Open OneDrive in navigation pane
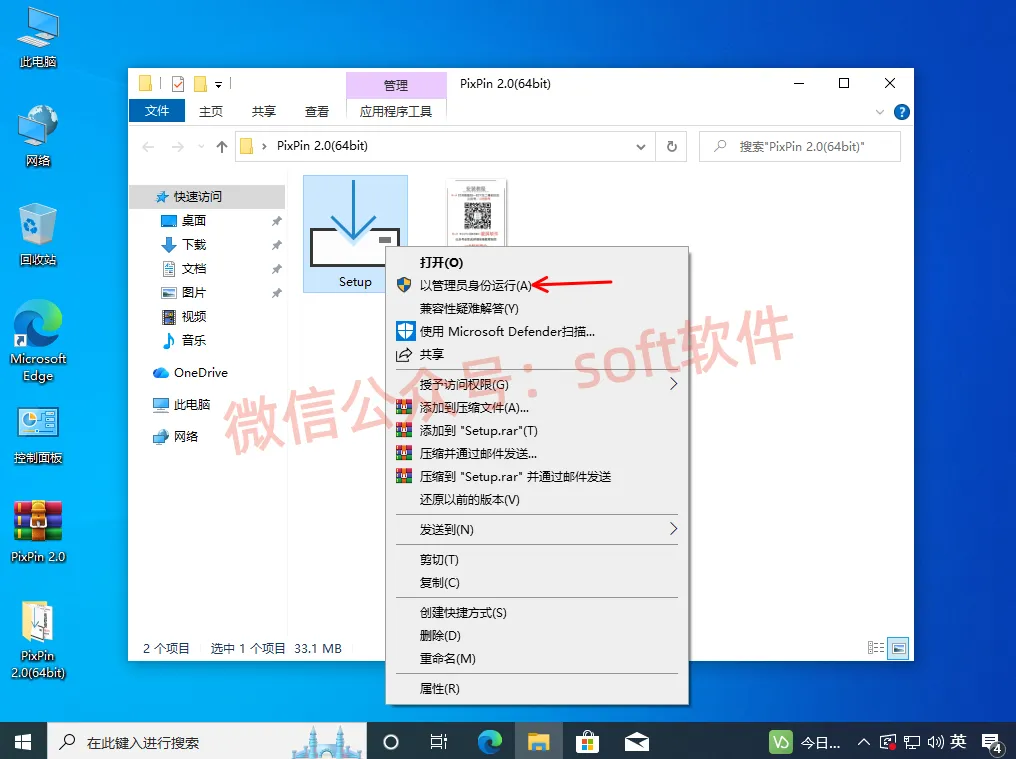This screenshot has height=759, width=1016. tap(201, 373)
